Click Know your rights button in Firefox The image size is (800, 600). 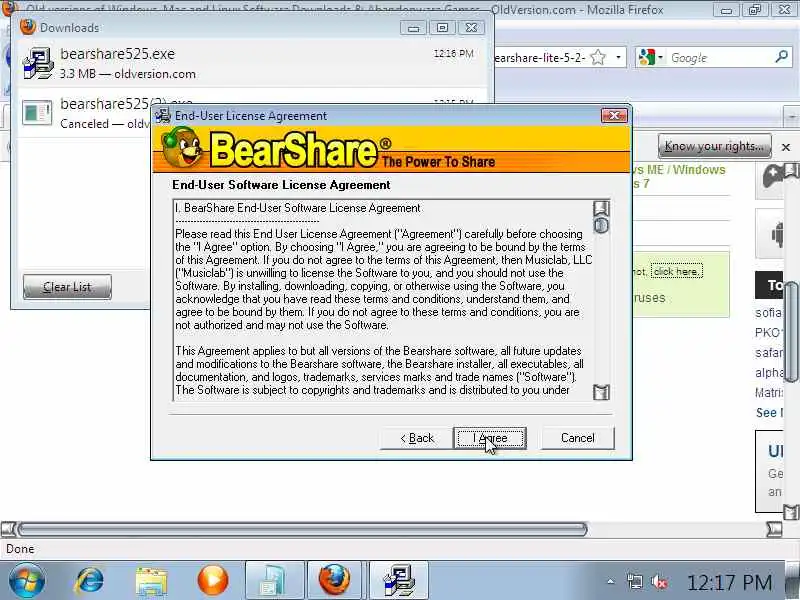(714, 146)
